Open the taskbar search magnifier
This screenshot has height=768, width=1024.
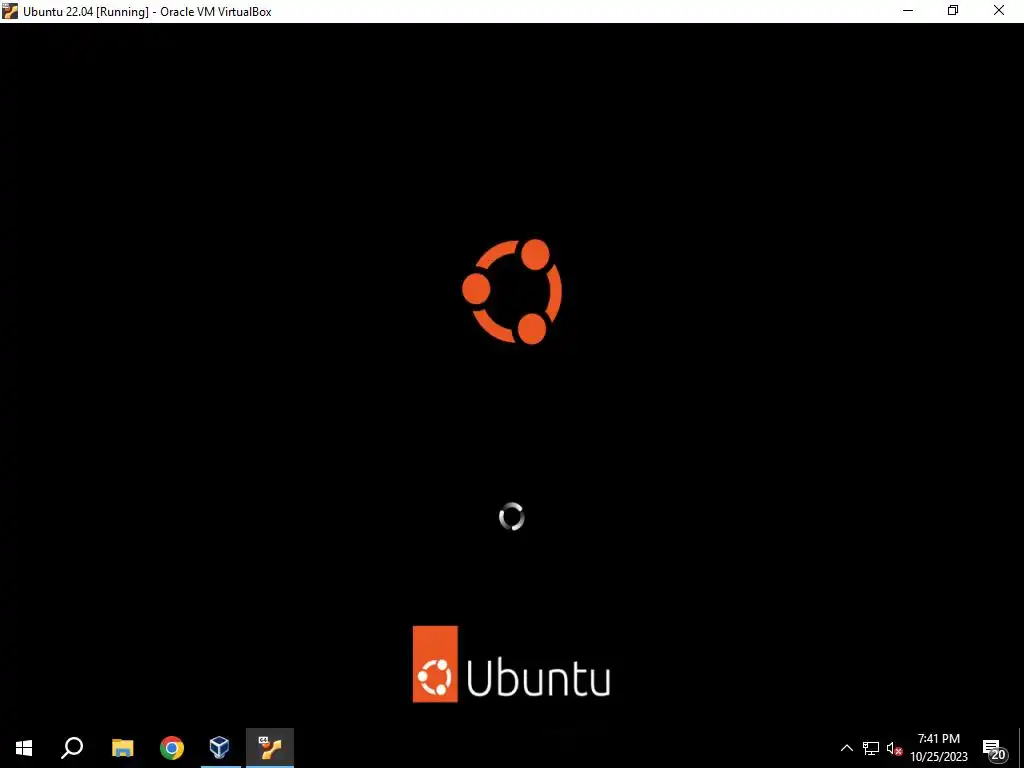pos(72,748)
